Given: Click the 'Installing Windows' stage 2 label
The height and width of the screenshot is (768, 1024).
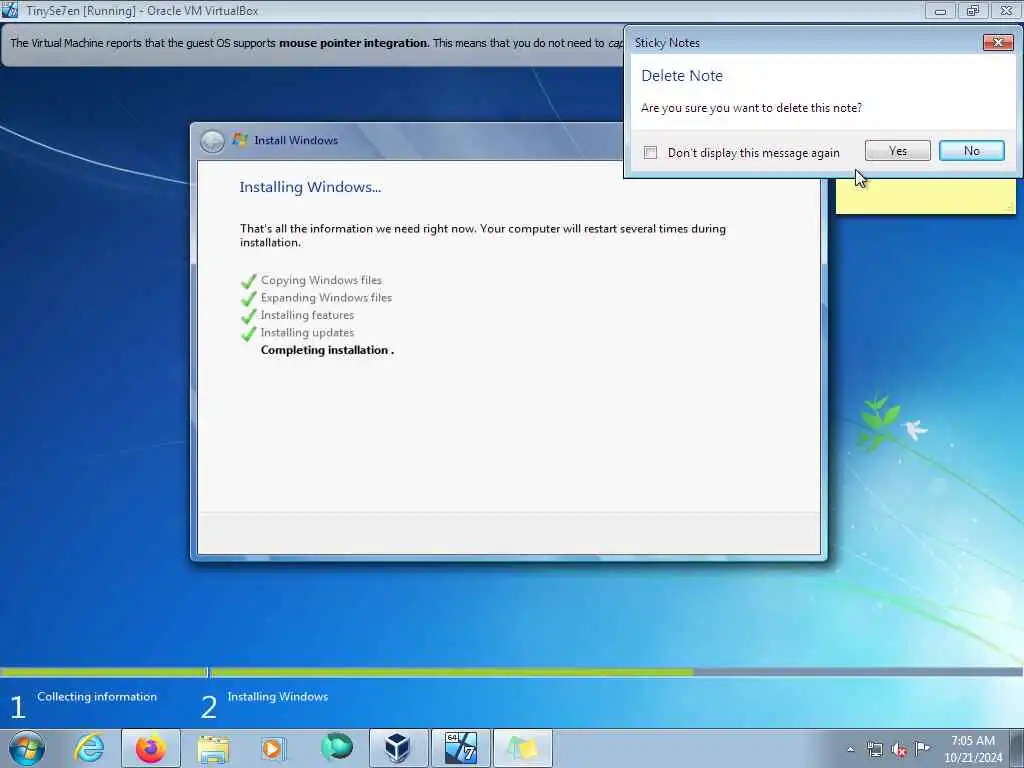Looking at the screenshot, I should (278, 697).
